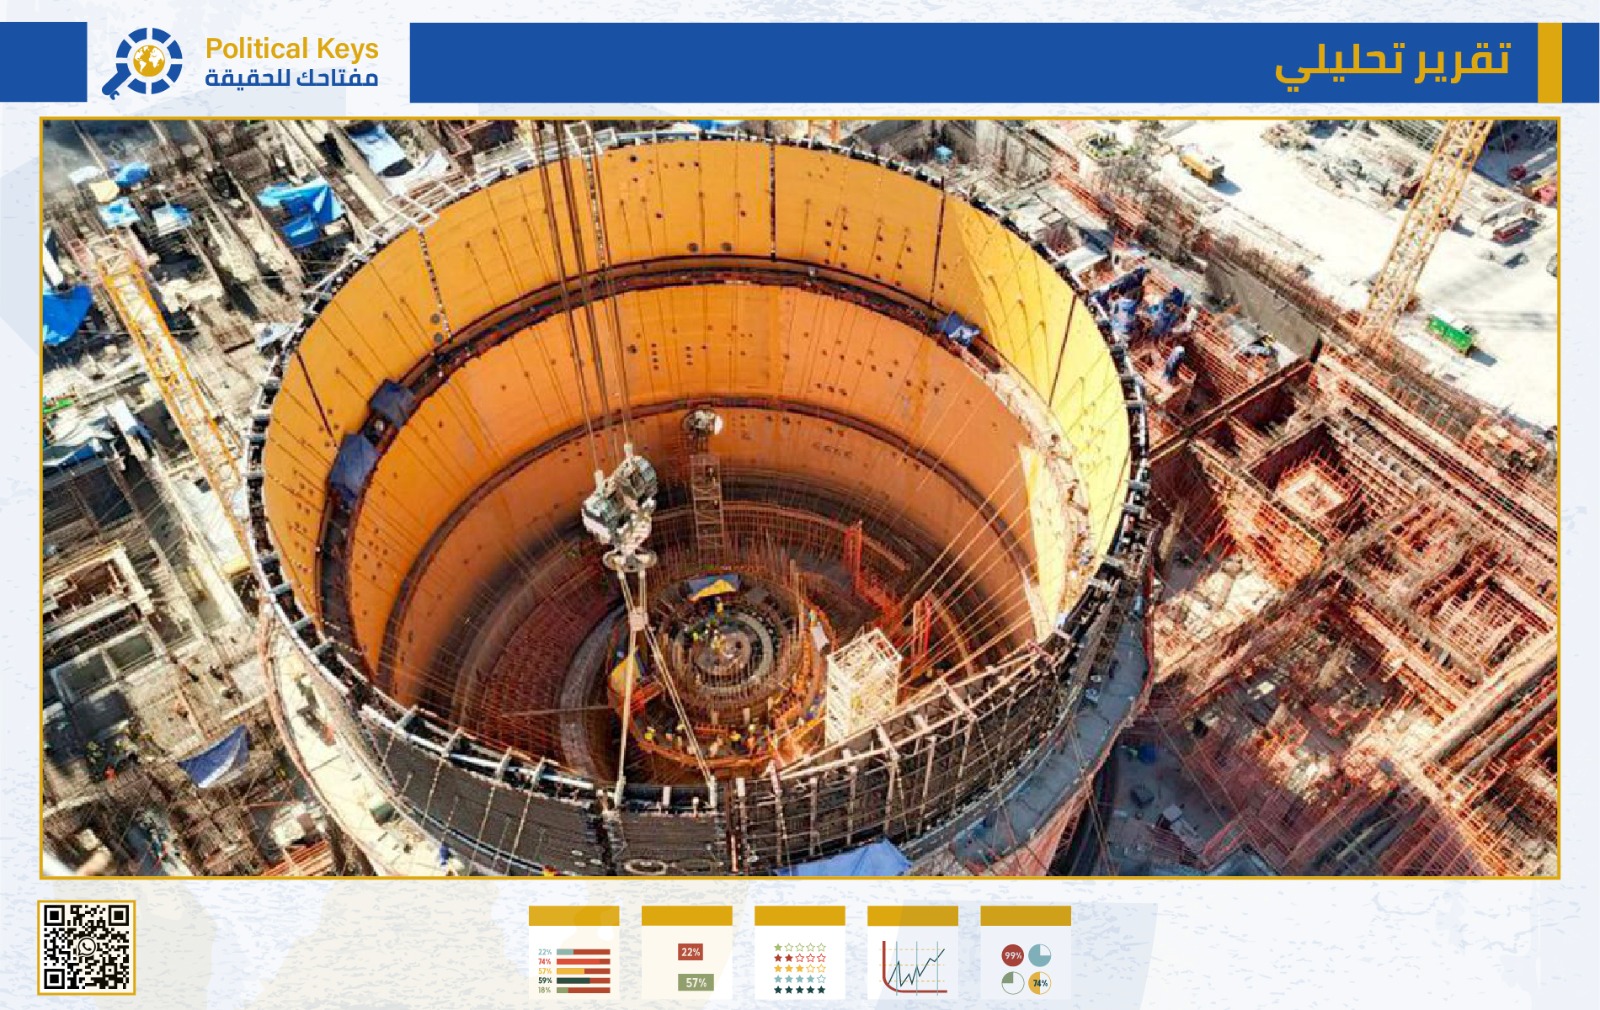The image size is (1600, 1010).
Task: Click the Arabic tagline 'مفتاحك للحقيقة'
Action: point(291,78)
